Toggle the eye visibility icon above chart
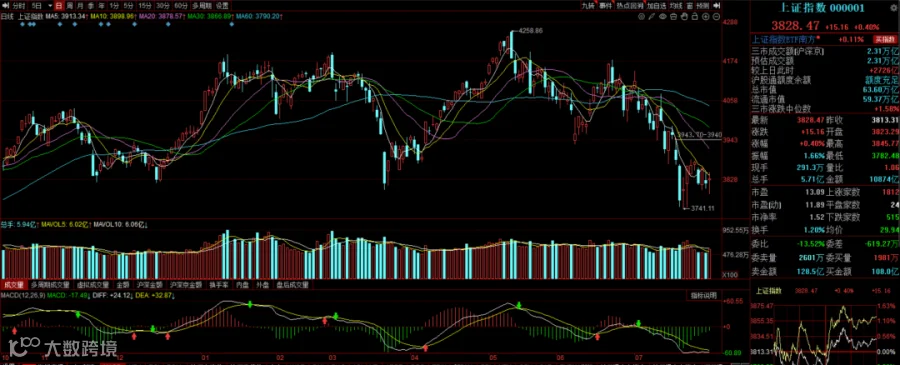 pyautogui.click(x=662, y=17)
